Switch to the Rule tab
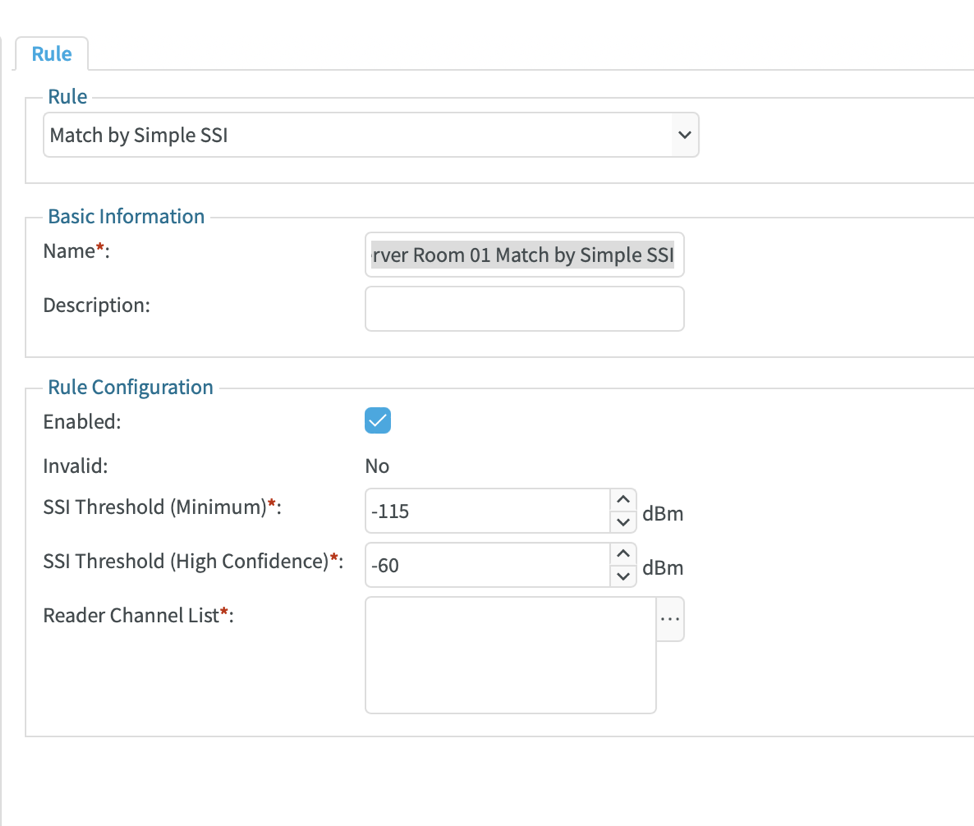 (51, 54)
